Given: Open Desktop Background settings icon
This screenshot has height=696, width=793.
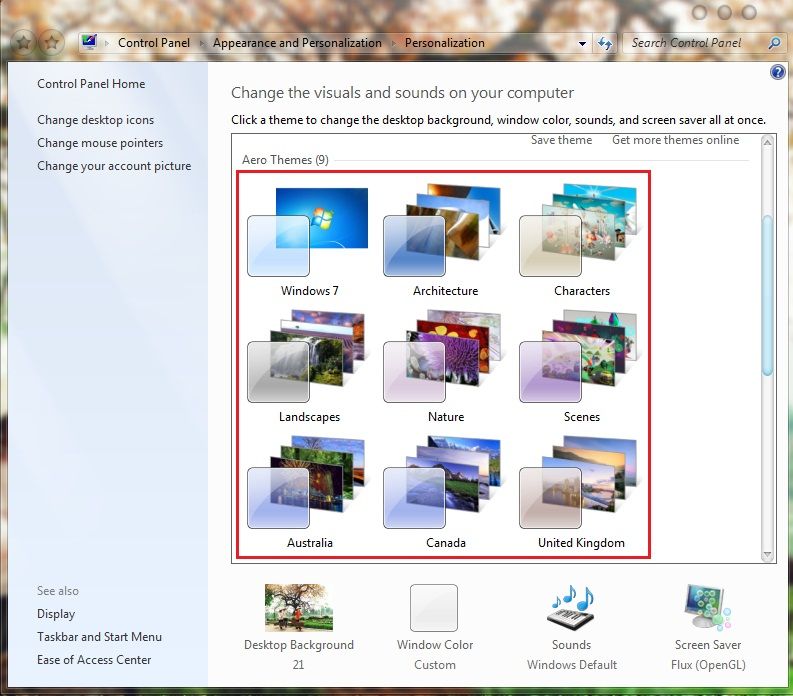Looking at the screenshot, I should click(x=298, y=607).
